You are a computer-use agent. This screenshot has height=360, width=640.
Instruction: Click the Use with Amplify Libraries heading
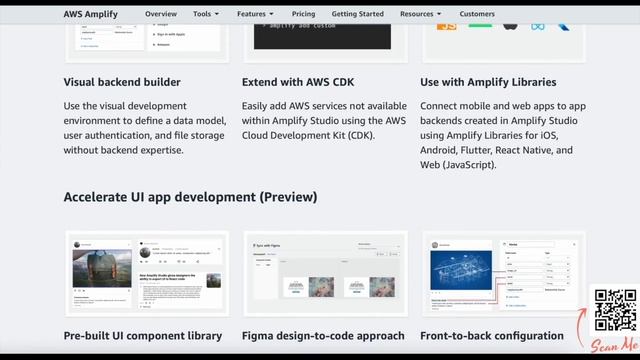[x=488, y=82]
